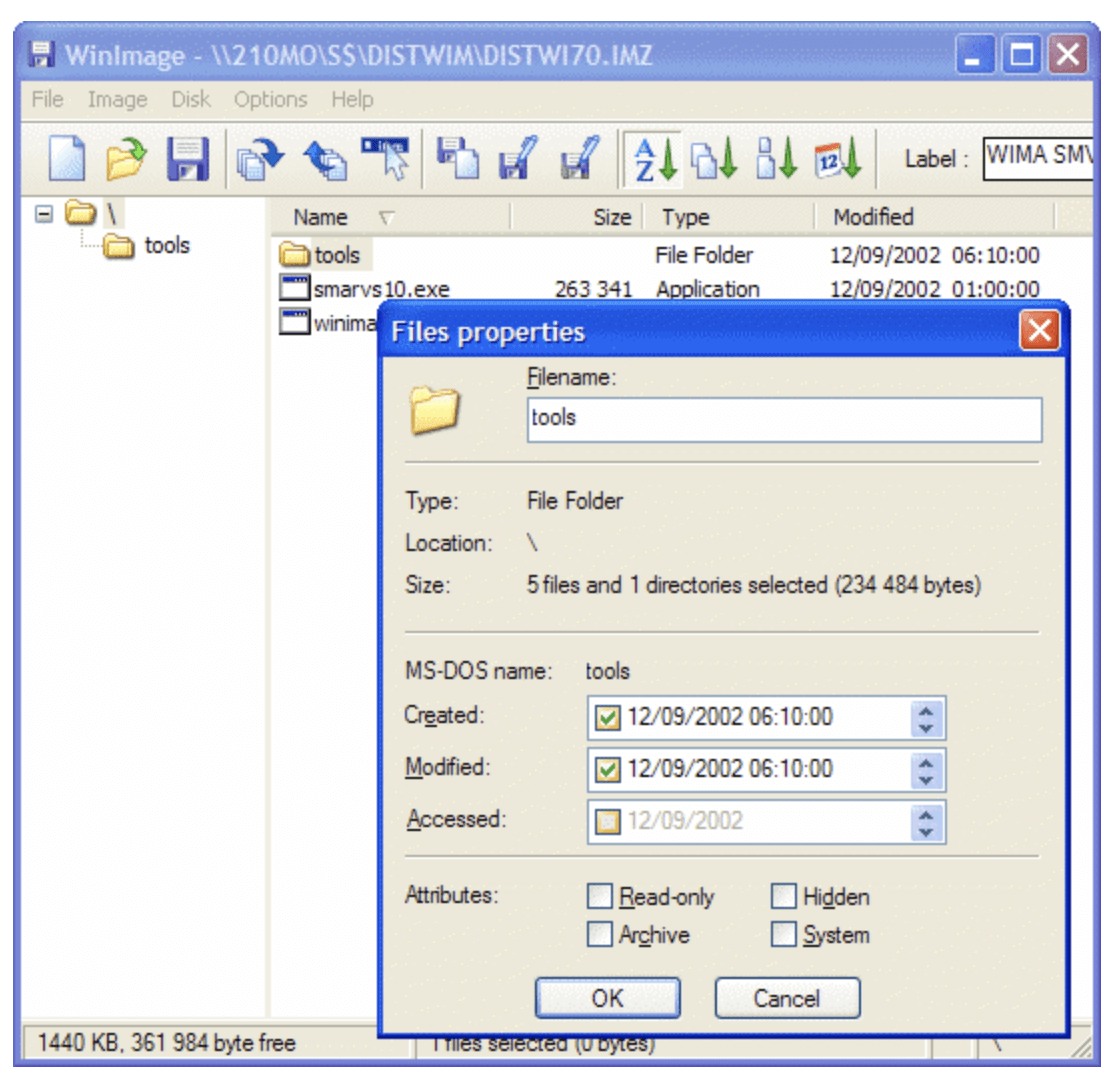Toggle the Archive attribute on

tap(600, 934)
